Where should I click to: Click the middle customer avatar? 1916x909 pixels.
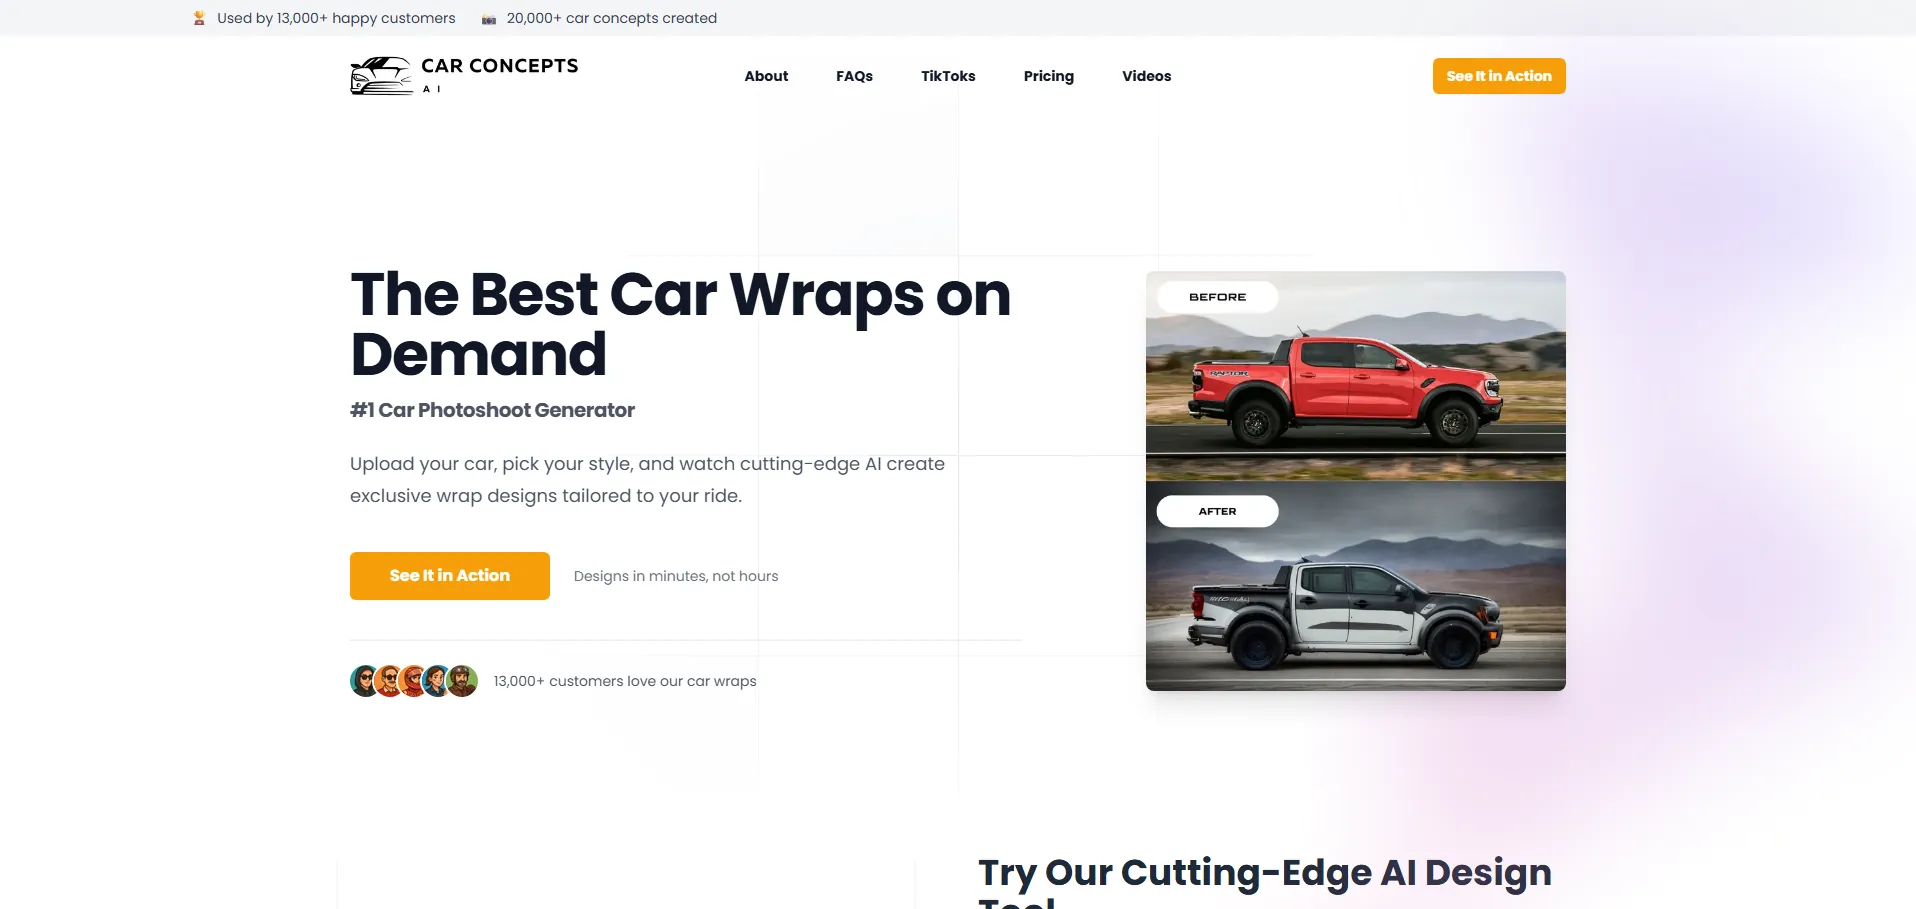point(414,681)
